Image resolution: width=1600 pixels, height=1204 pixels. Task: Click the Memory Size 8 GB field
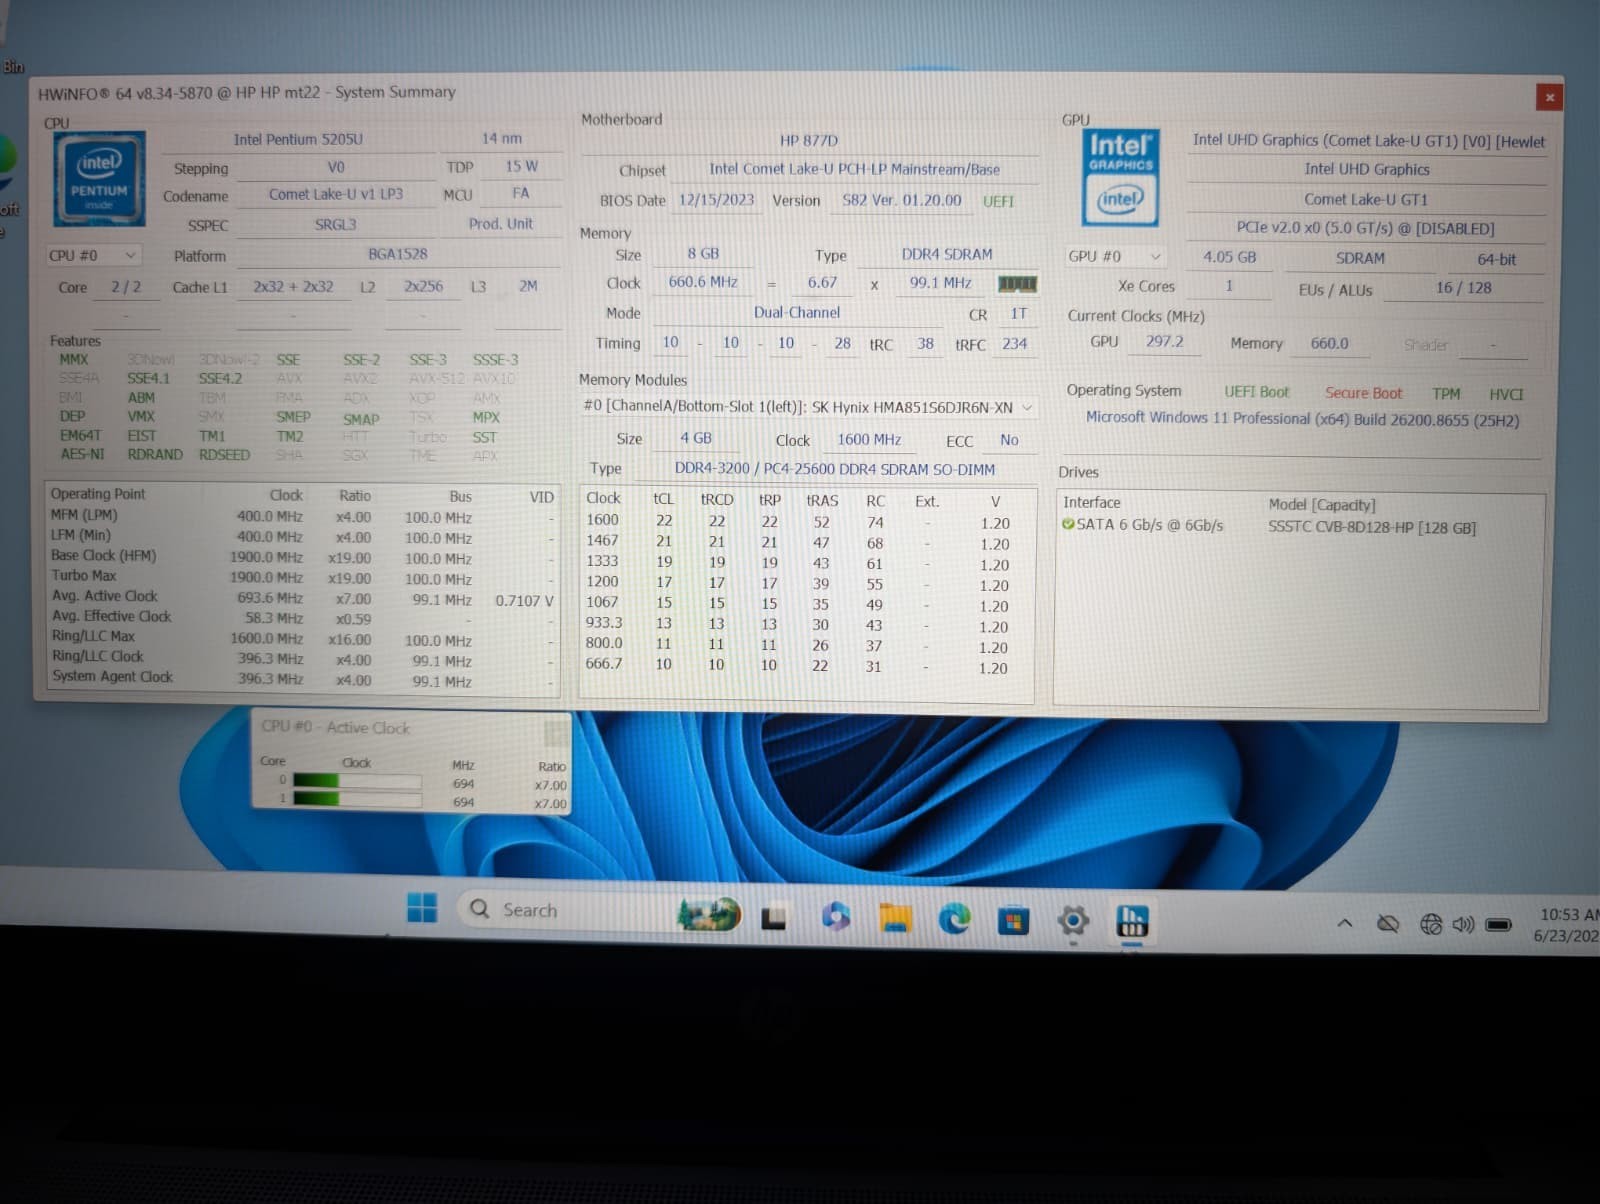pyautogui.click(x=703, y=253)
